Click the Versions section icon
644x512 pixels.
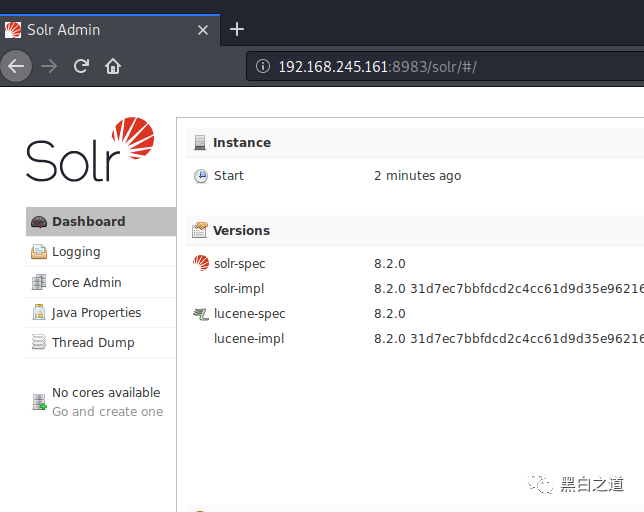pos(200,230)
